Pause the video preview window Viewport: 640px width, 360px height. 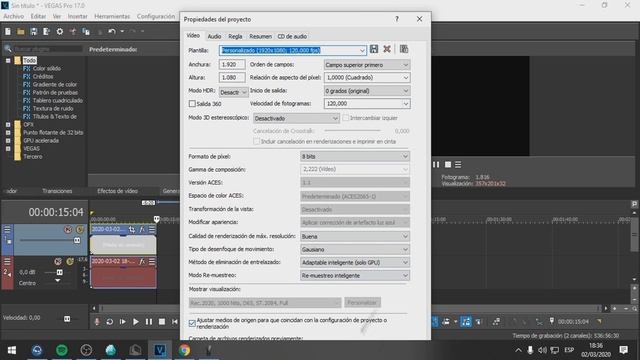coord(436,164)
